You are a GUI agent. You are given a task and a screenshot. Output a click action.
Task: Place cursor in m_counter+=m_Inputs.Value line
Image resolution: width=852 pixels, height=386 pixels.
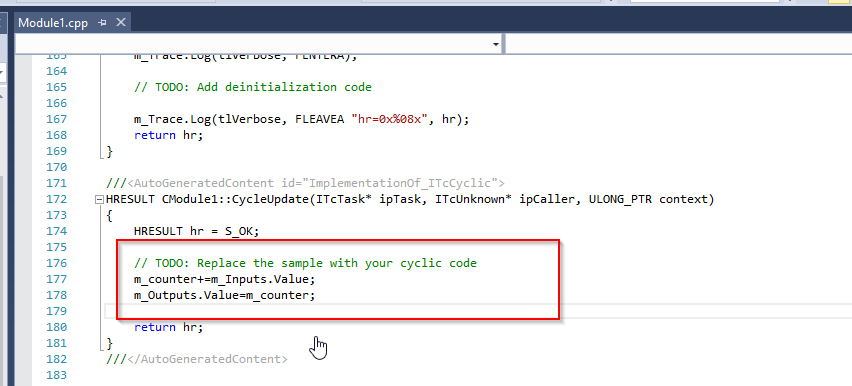224,279
